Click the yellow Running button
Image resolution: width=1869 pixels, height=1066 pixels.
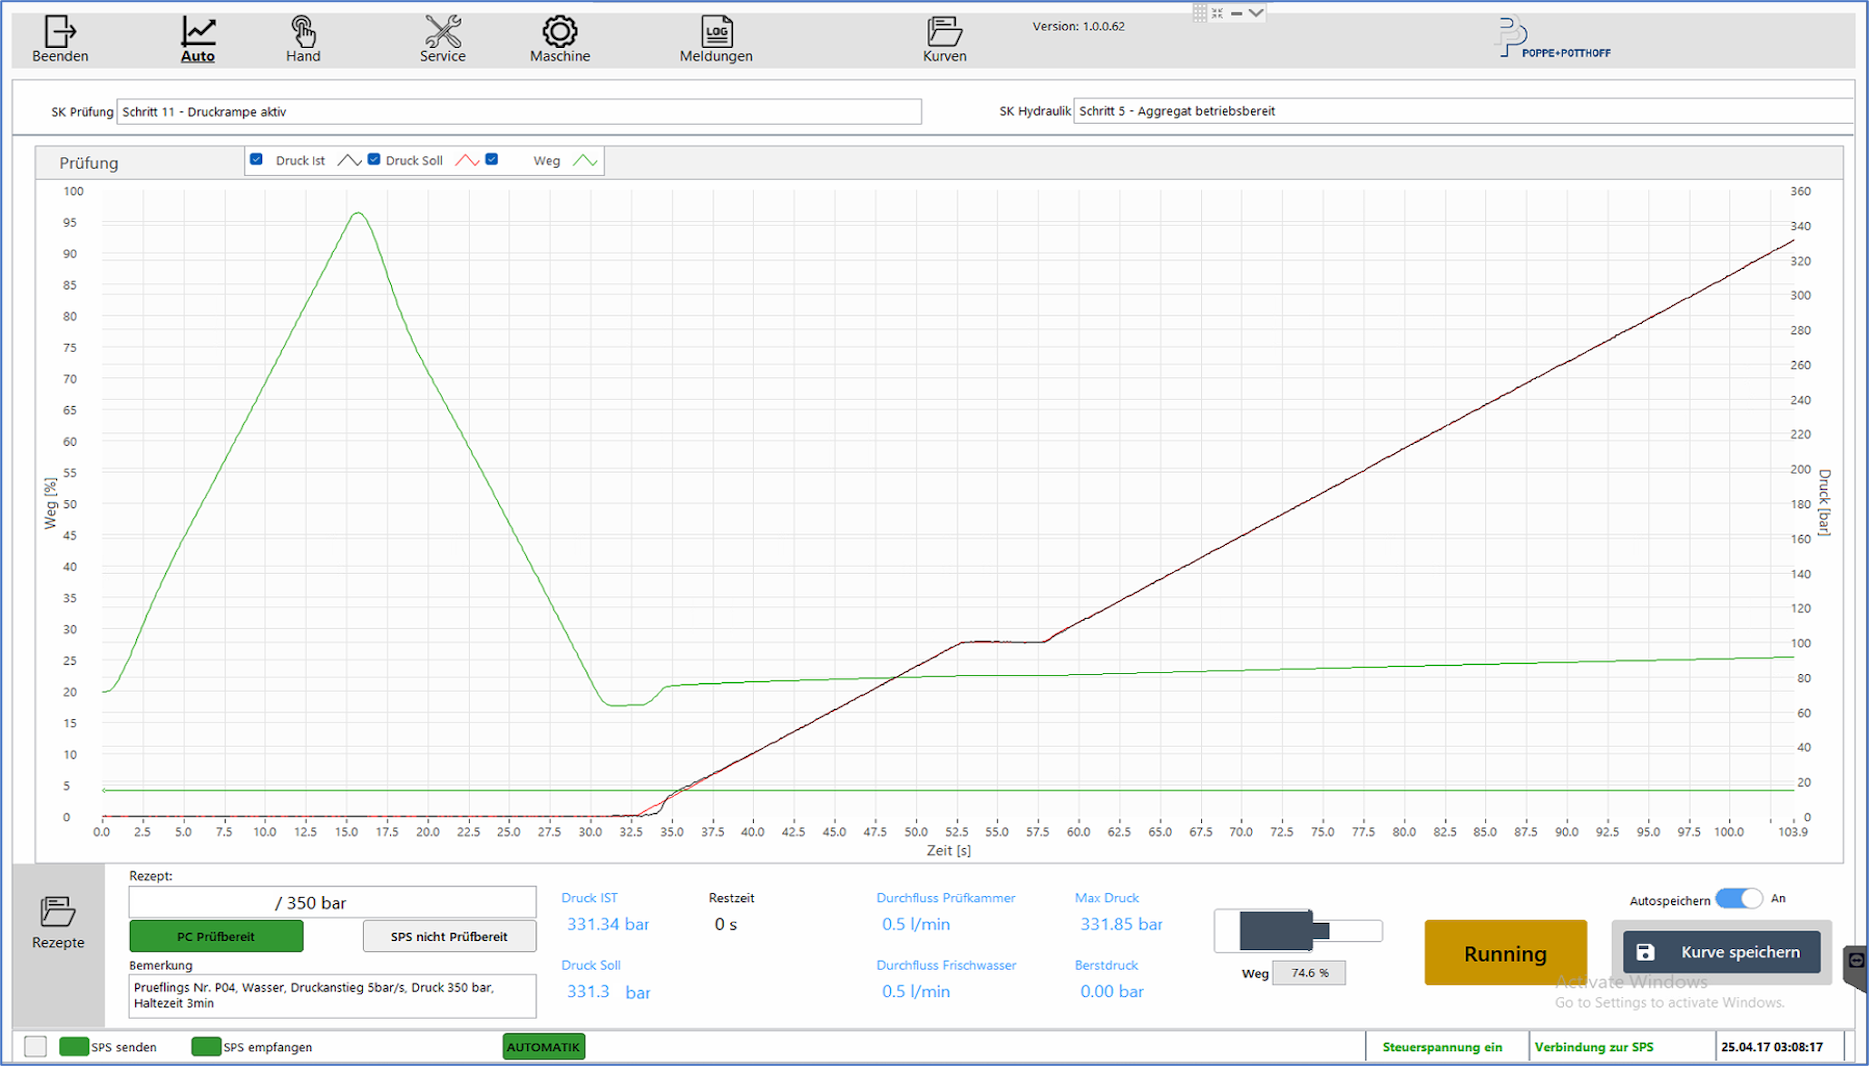point(1505,953)
